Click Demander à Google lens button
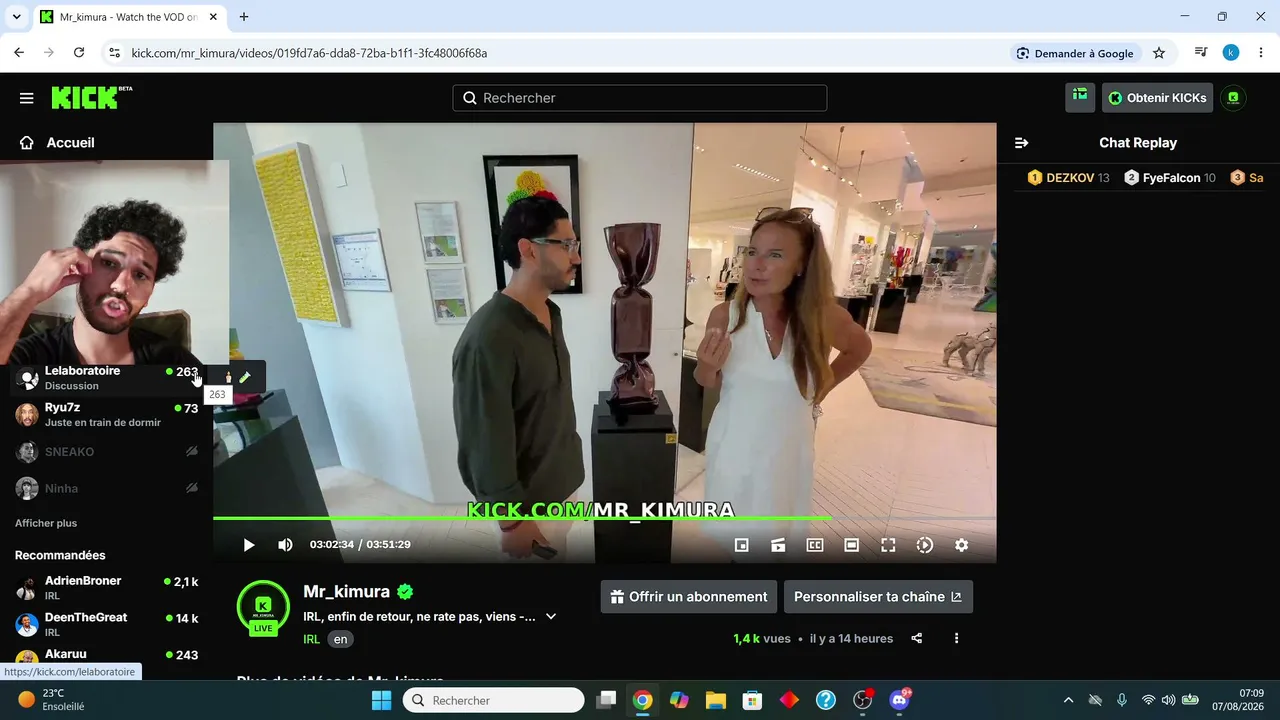Image resolution: width=1280 pixels, height=720 pixels. 1075,53
